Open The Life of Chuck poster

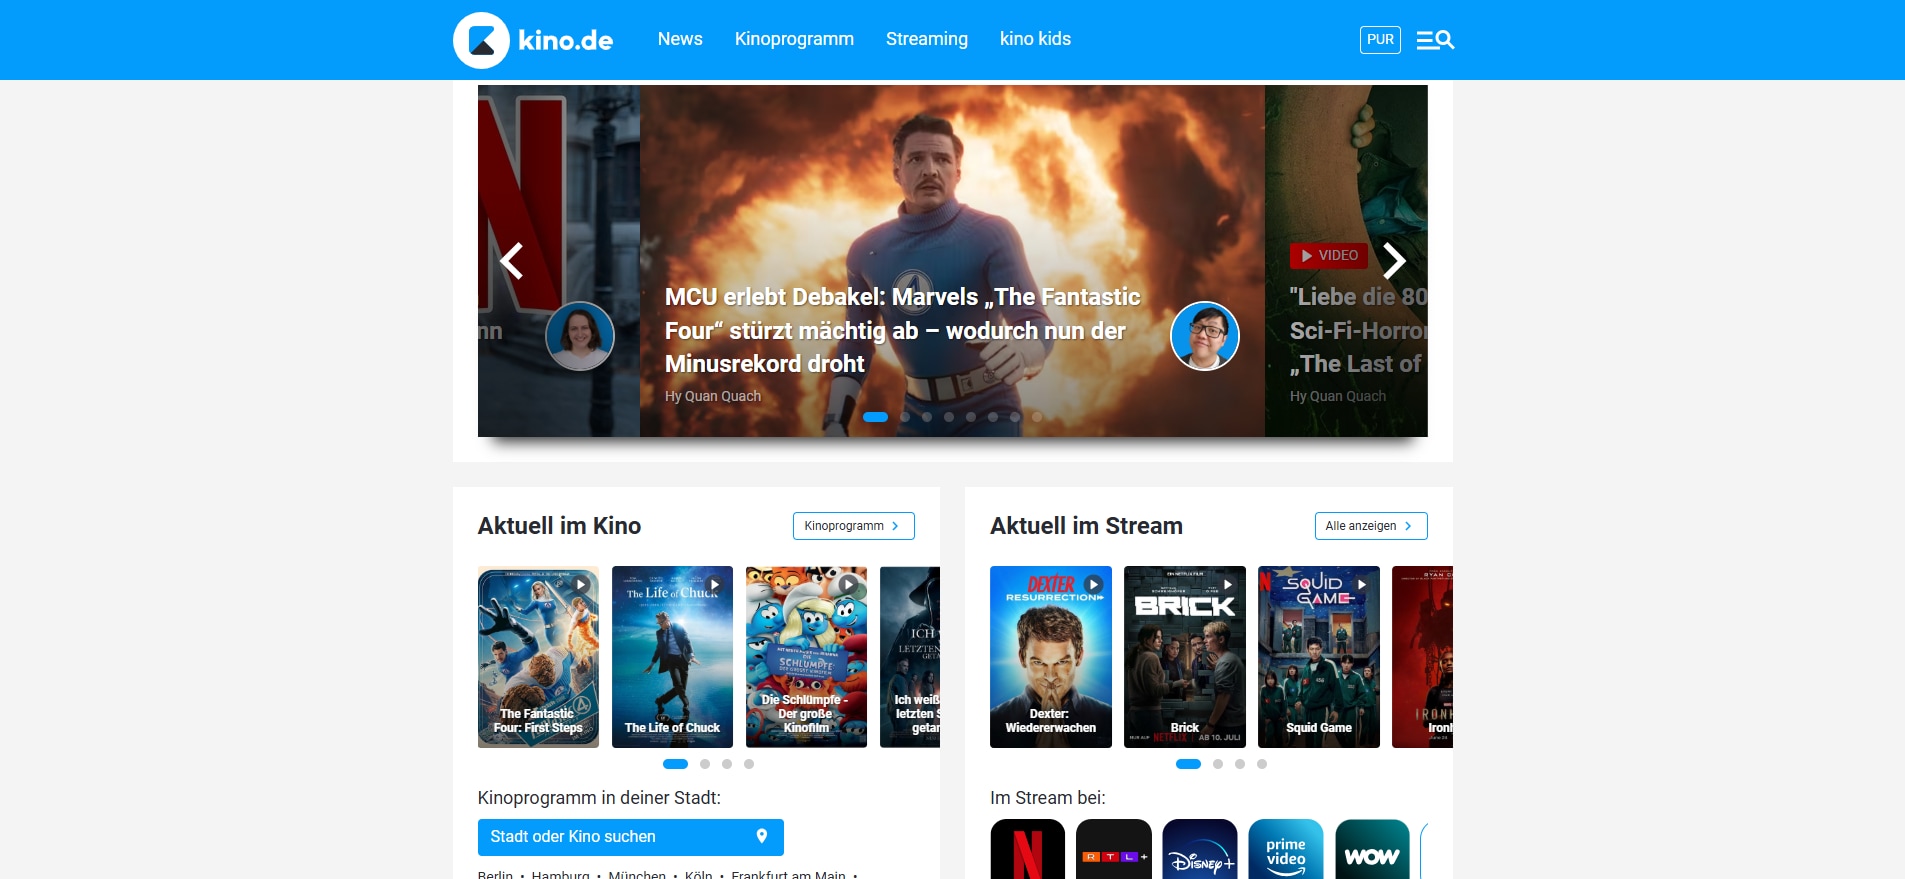pyautogui.click(x=672, y=657)
